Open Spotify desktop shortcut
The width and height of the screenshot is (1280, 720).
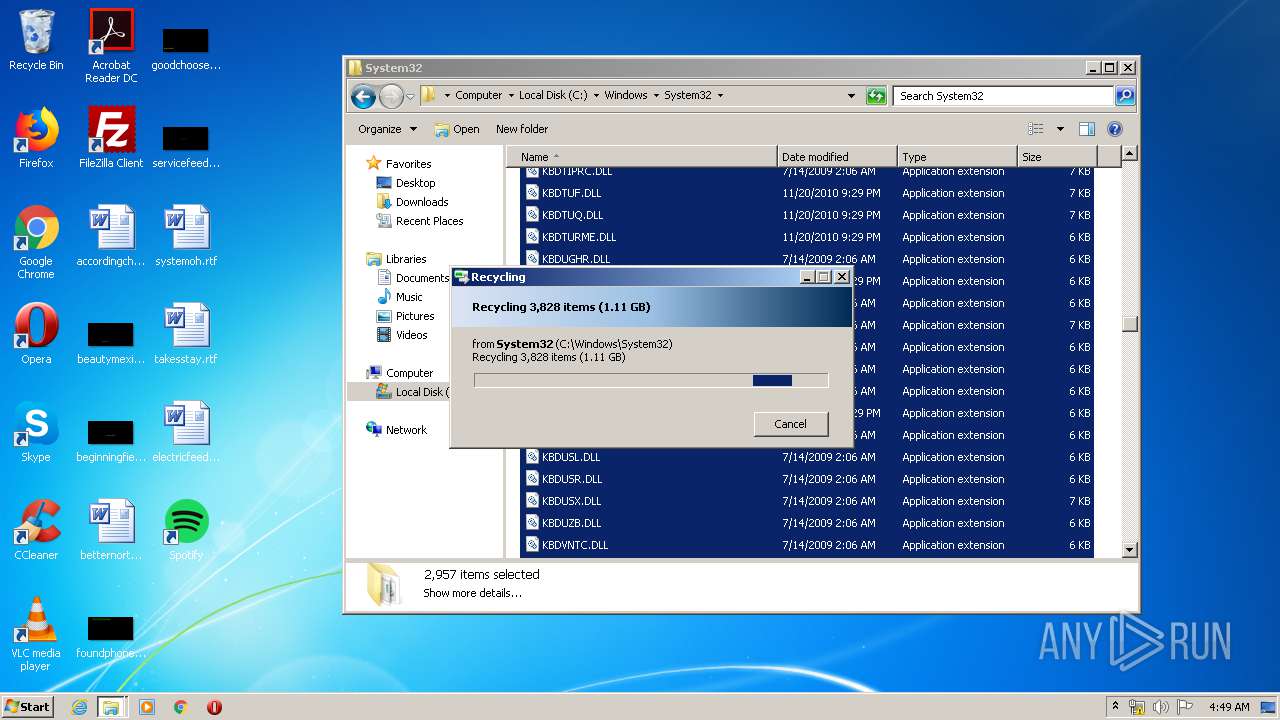[x=186, y=531]
